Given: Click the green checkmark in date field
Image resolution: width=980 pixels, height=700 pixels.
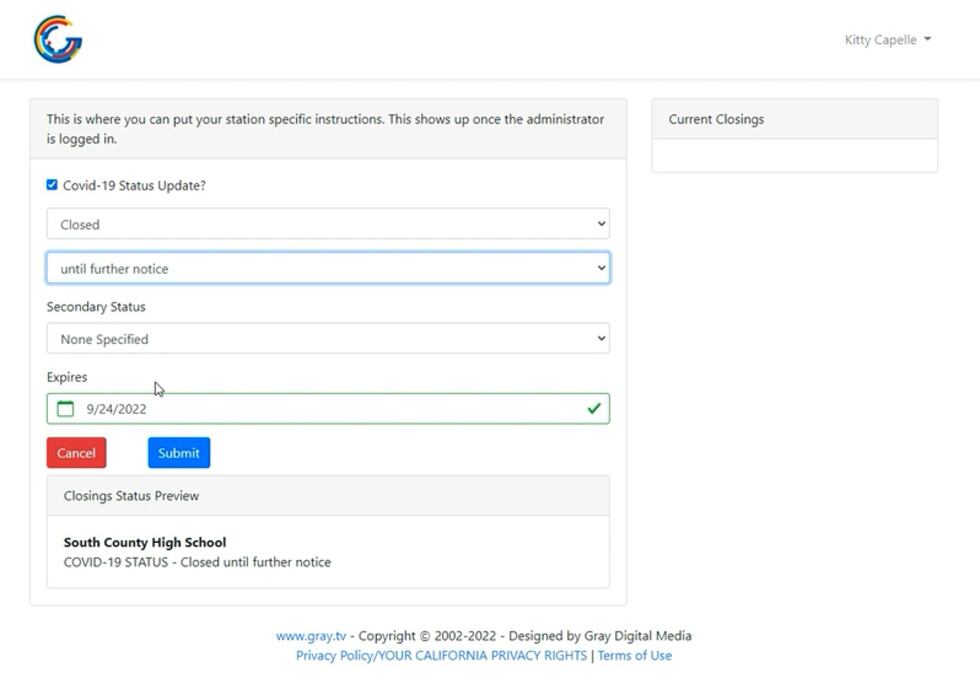Looking at the screenshot, I should pyautogui.click(x=594, y=409).
